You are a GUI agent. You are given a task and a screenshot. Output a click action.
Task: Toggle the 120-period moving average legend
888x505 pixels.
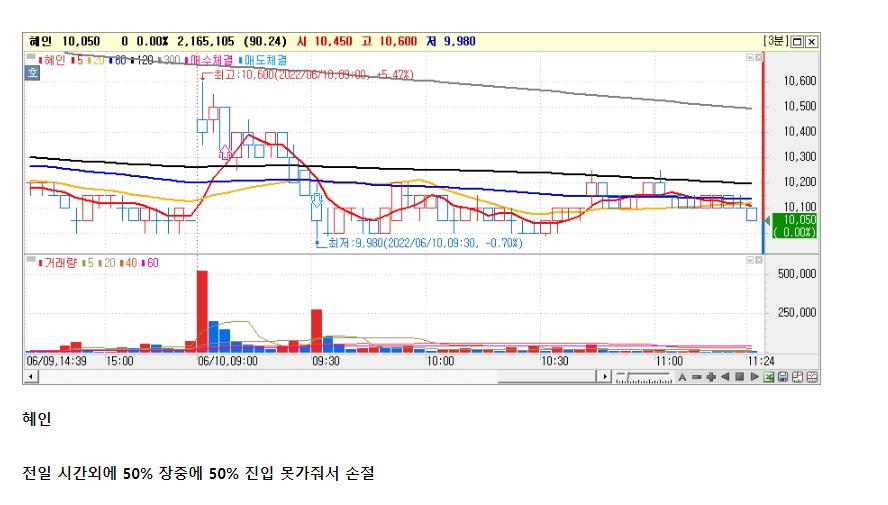(143, 60)
